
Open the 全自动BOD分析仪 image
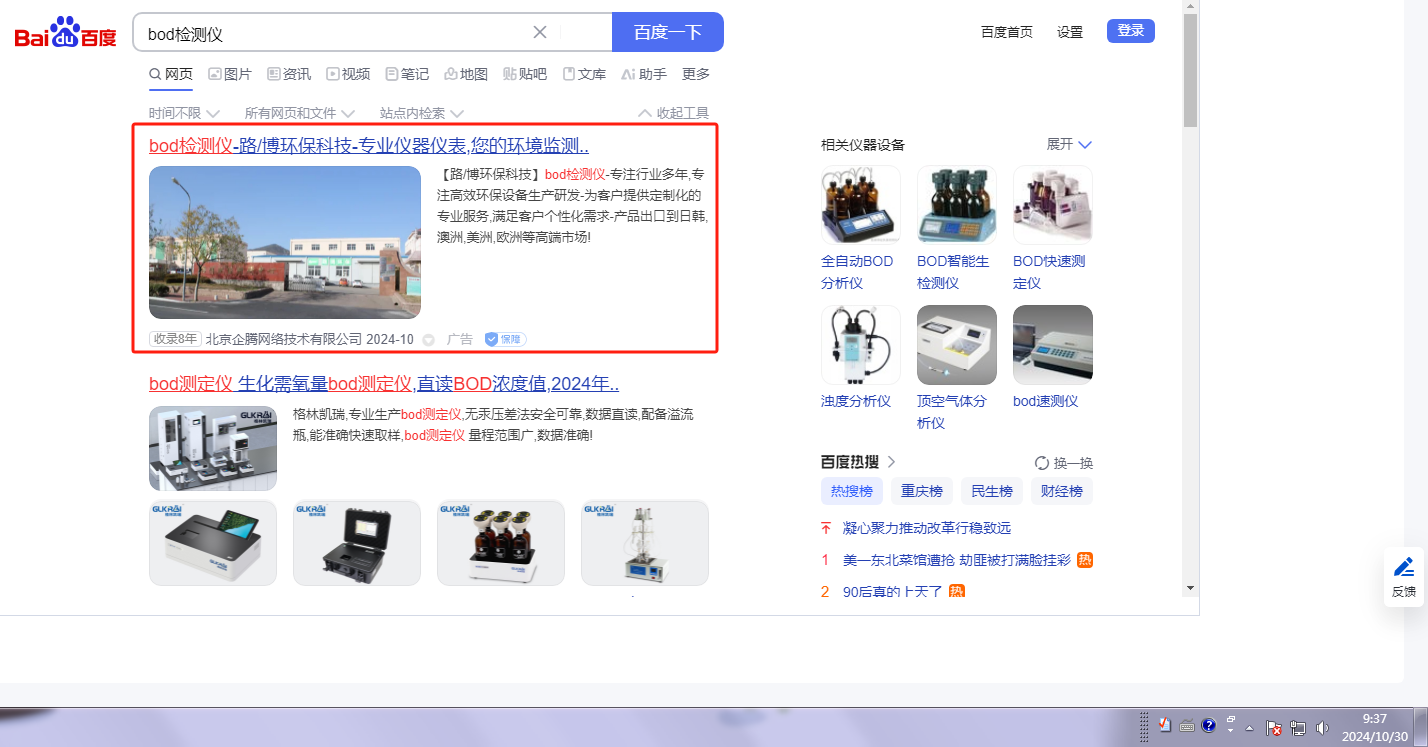pos(861,205)
